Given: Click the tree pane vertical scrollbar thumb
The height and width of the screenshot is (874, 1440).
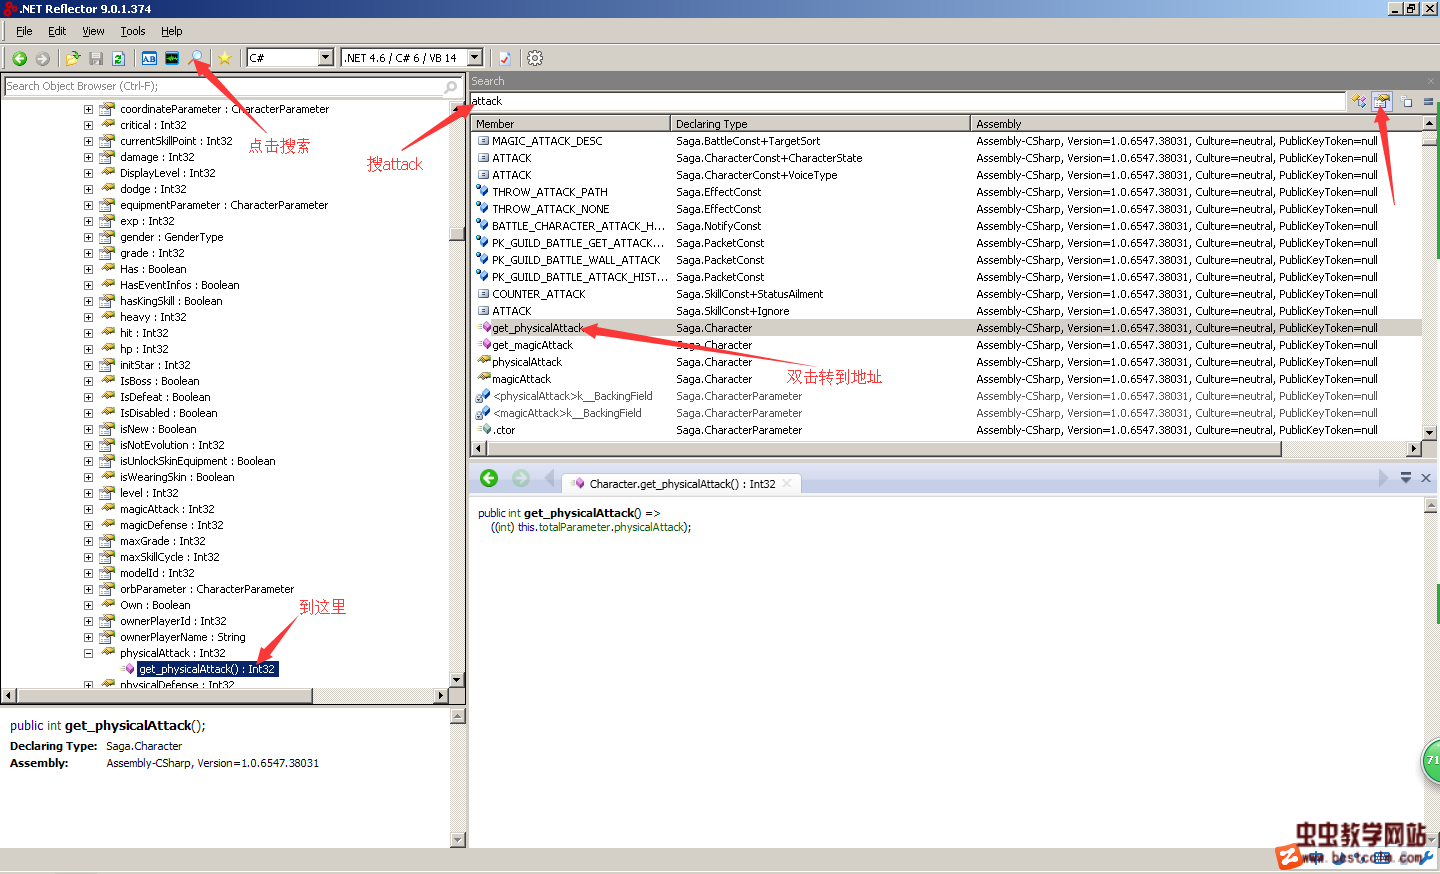Looking at the screenshot, I should point(457,234).
